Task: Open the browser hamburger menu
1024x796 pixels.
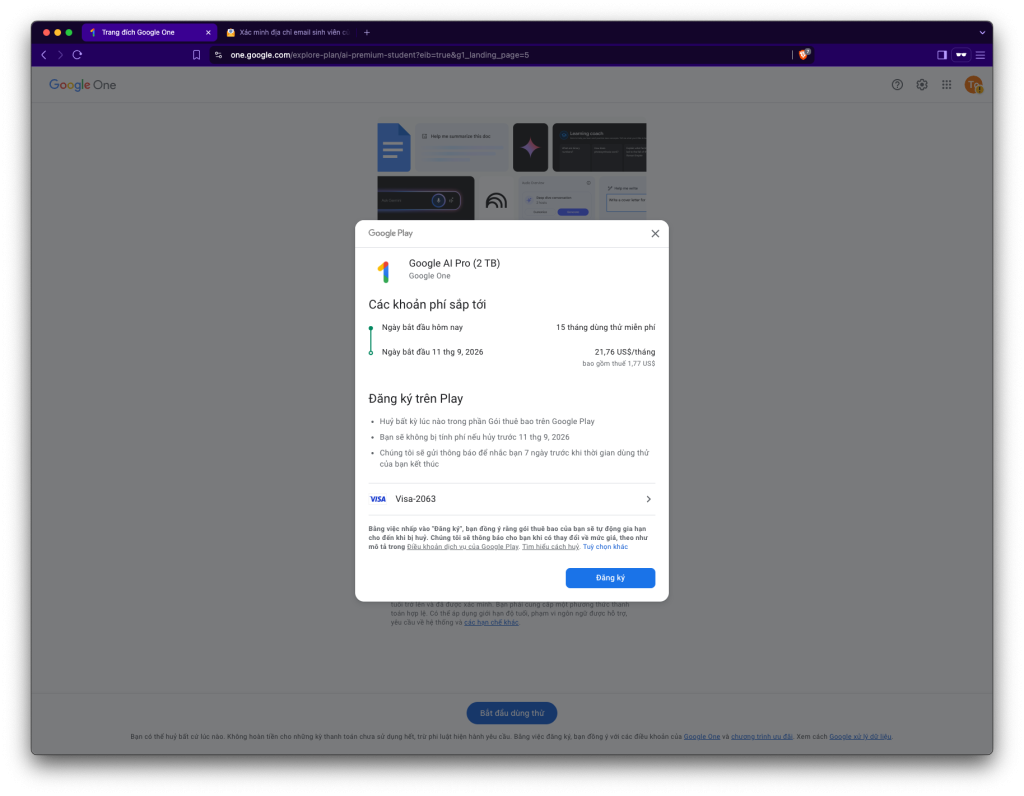Action: 980,55
